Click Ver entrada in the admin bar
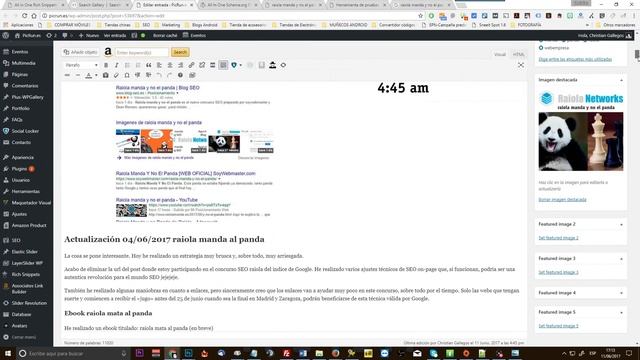The height and width of the screenshot is (360, 640). click(115, 36)
